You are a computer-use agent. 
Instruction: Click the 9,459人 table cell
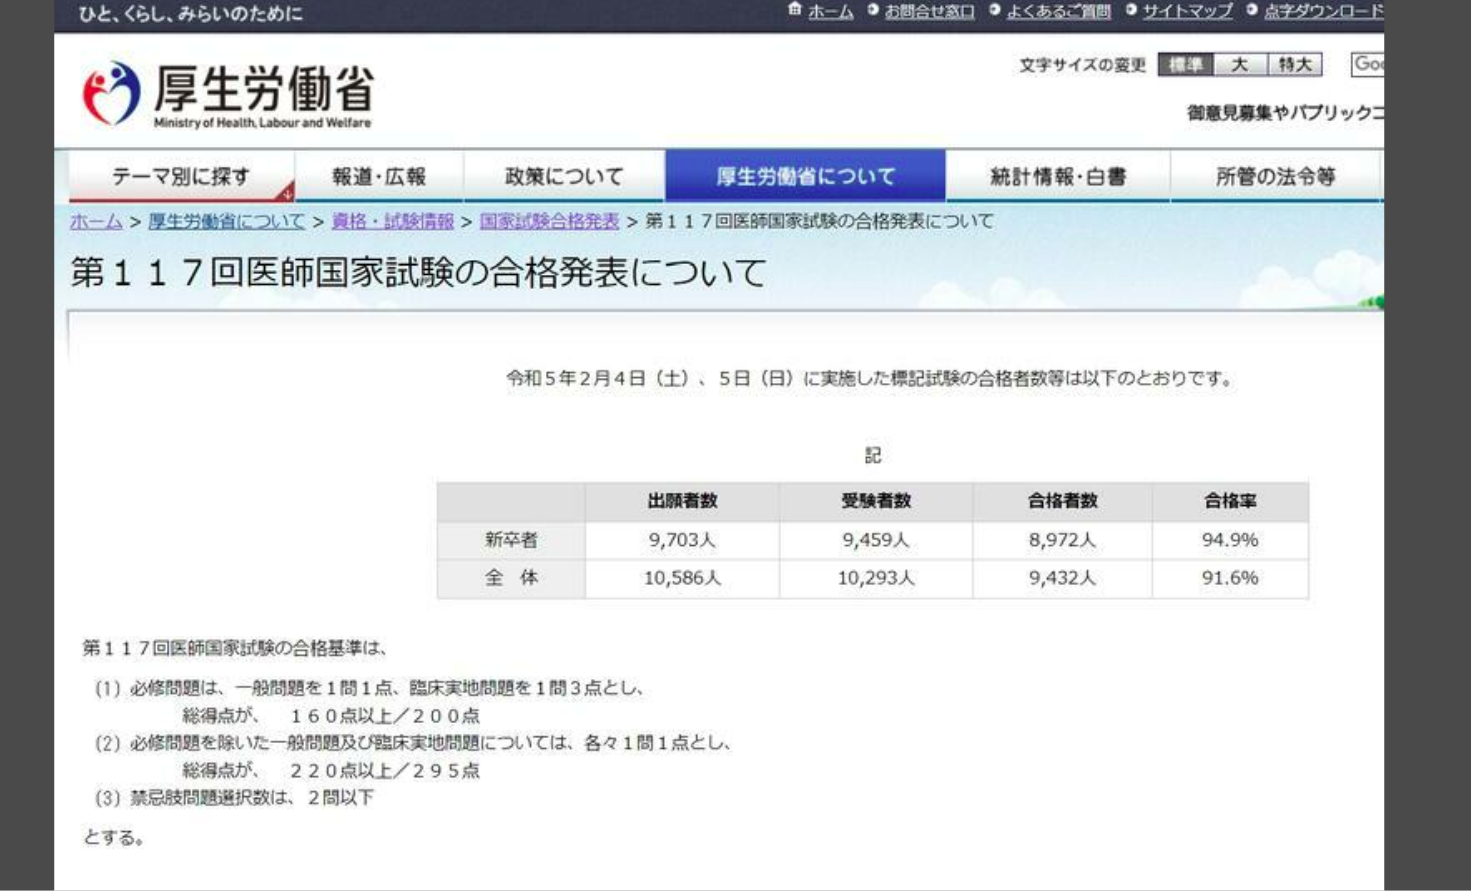tap(876, 540)
